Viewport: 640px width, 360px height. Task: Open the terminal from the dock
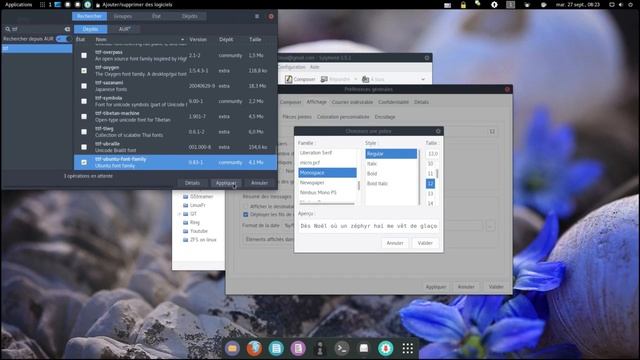[342, 348]
